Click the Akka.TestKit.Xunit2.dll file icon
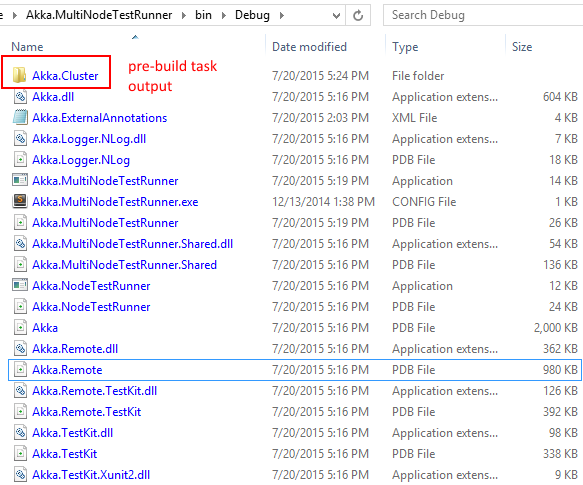The width and height of the screenshot is (583, 485). (x=20, y=475)
